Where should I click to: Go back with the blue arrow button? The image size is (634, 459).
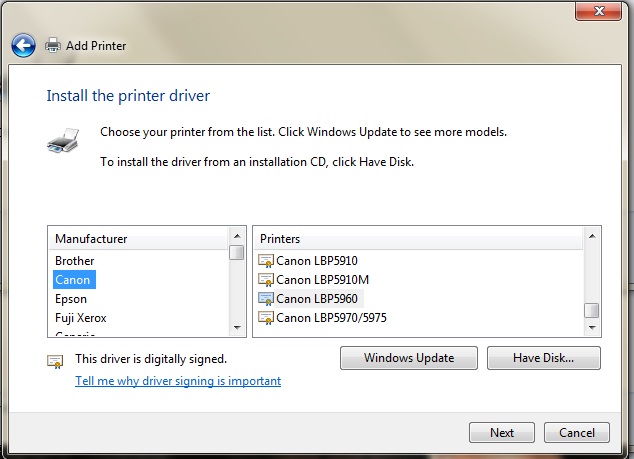[23, 45]
